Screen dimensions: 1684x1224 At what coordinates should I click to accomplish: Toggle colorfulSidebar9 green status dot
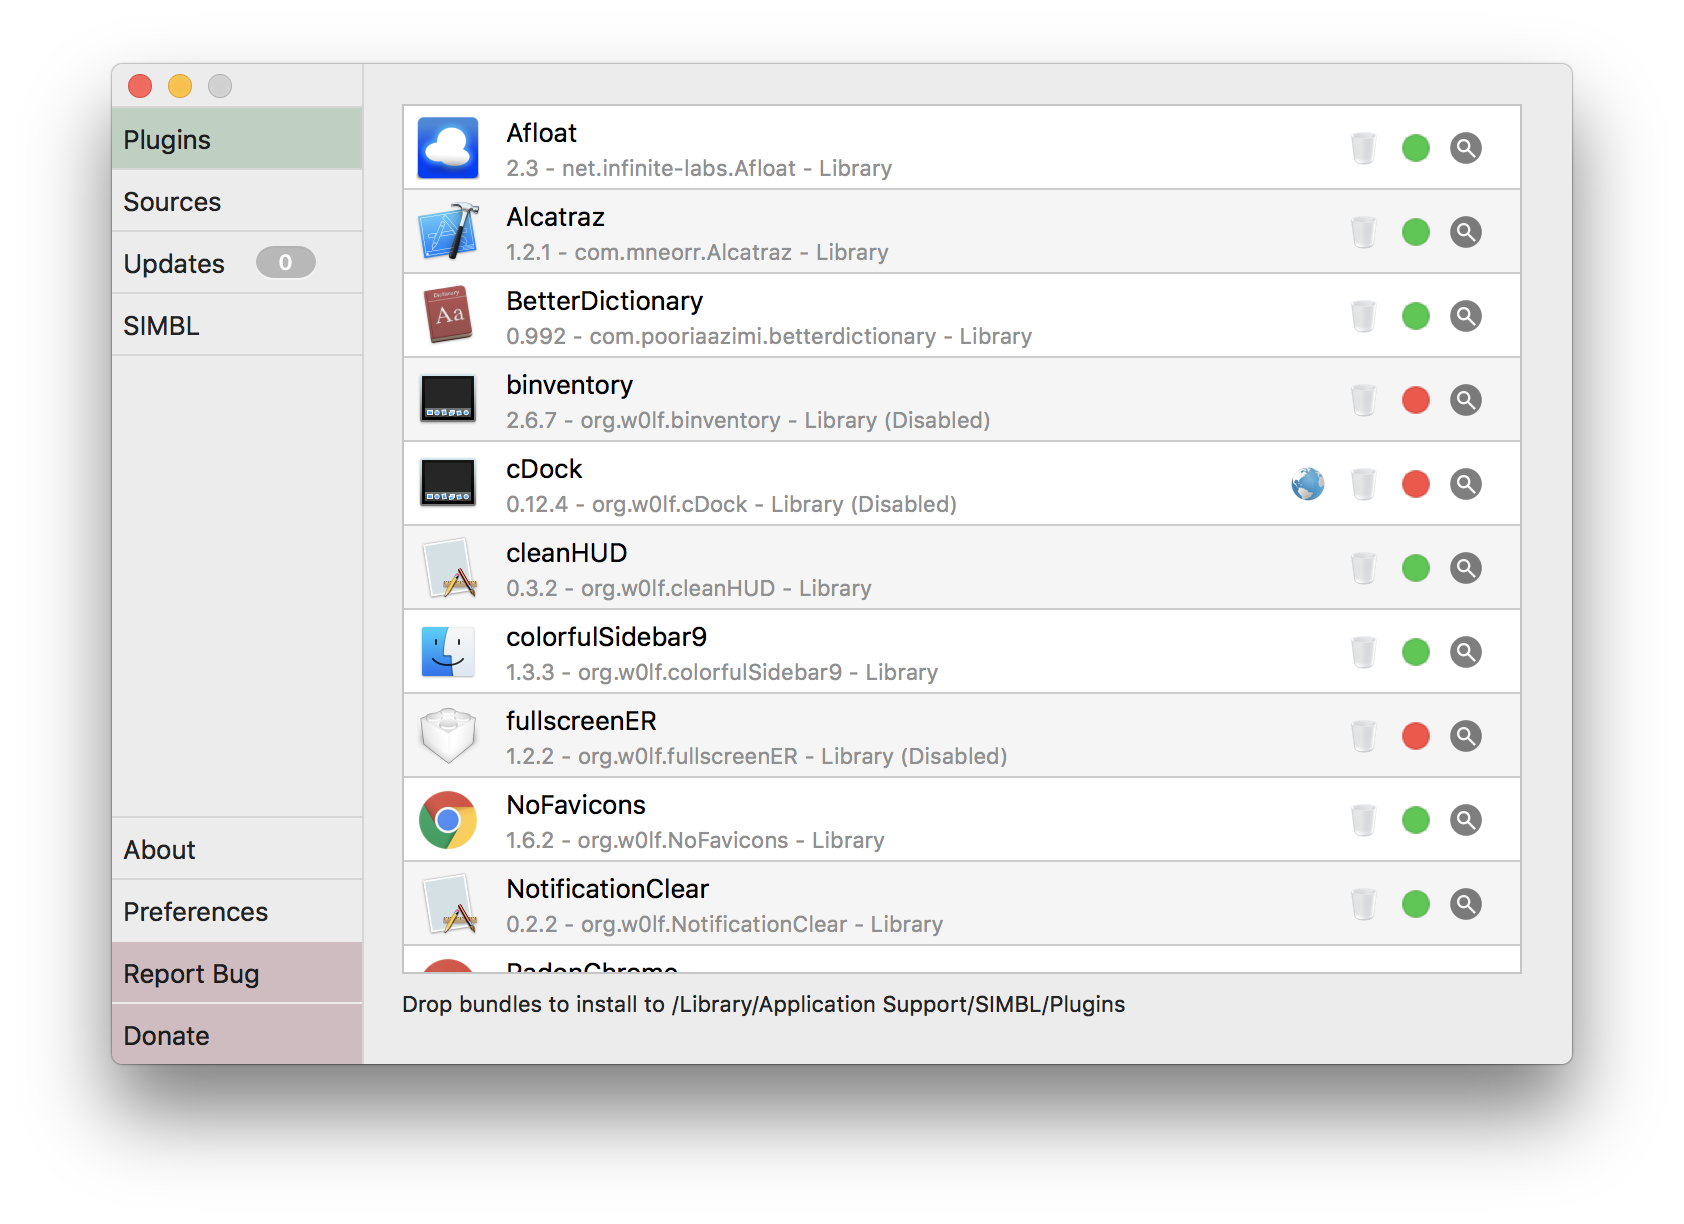coord(1416,652)
